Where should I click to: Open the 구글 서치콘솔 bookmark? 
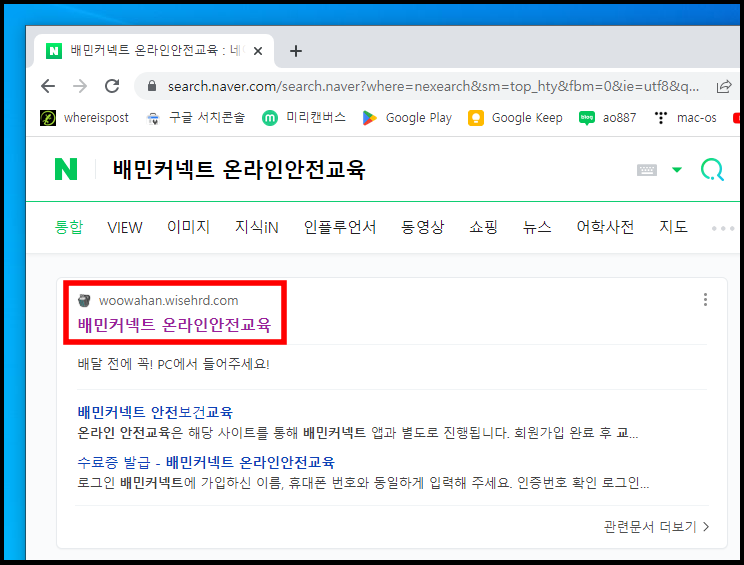point(195,118)
